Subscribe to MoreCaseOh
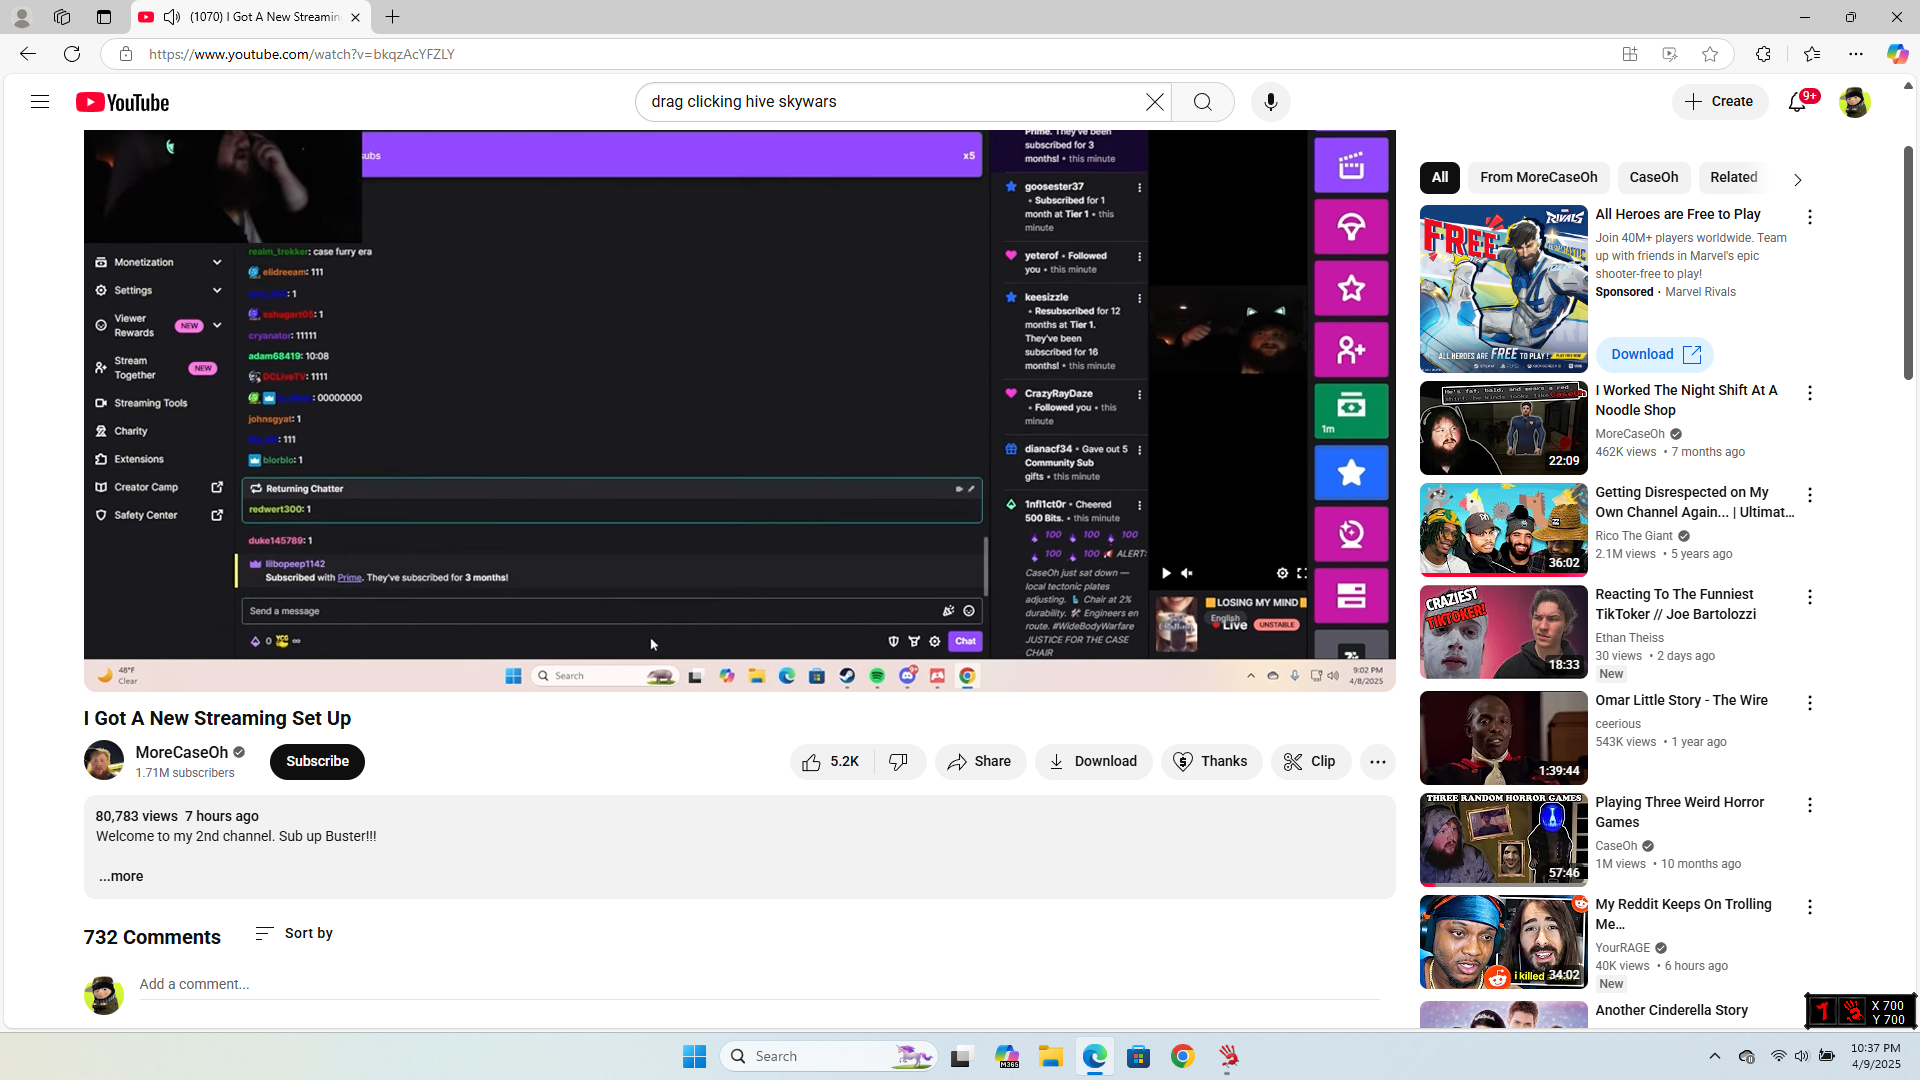 pyautogui.click(x=317, y=762)
